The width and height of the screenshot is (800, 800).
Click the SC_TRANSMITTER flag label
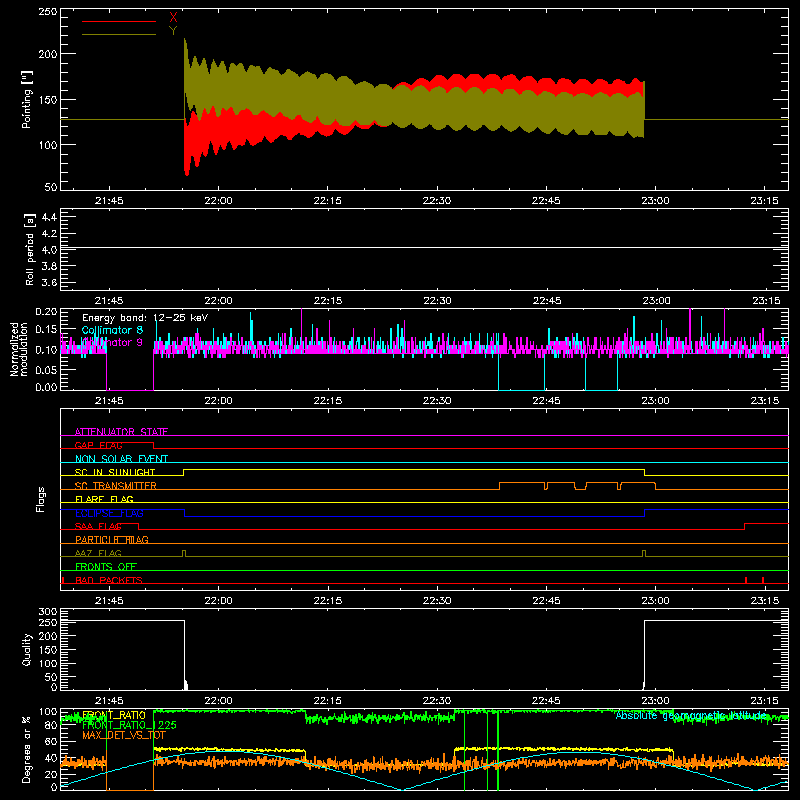coord(116,486)
